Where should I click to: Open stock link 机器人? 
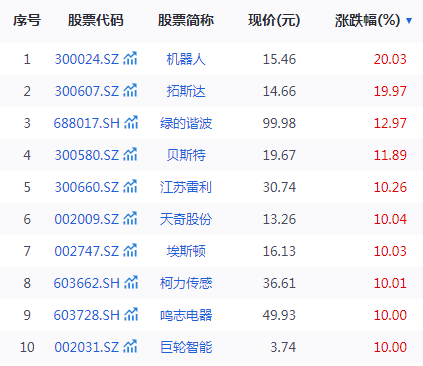pyautogui.click(x=186, y=59)
